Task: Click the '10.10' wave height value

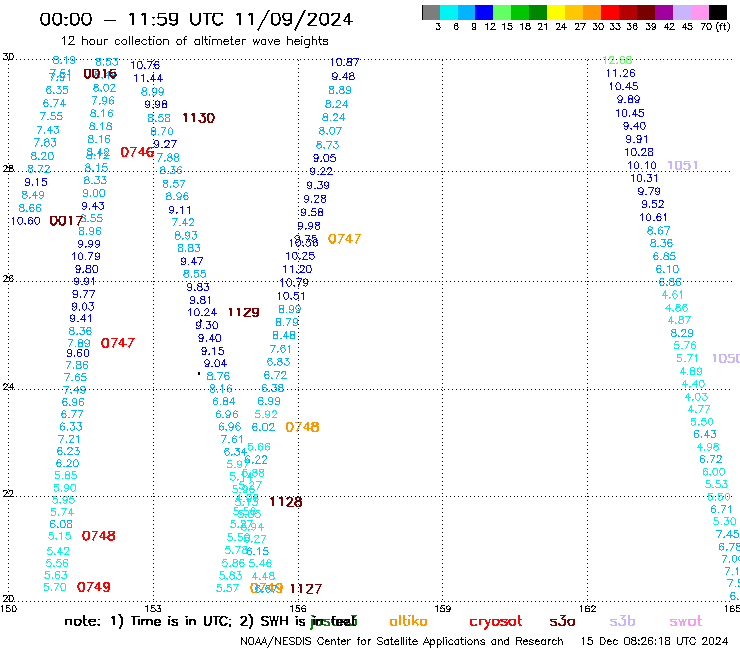Action: [x=642, y=166]
